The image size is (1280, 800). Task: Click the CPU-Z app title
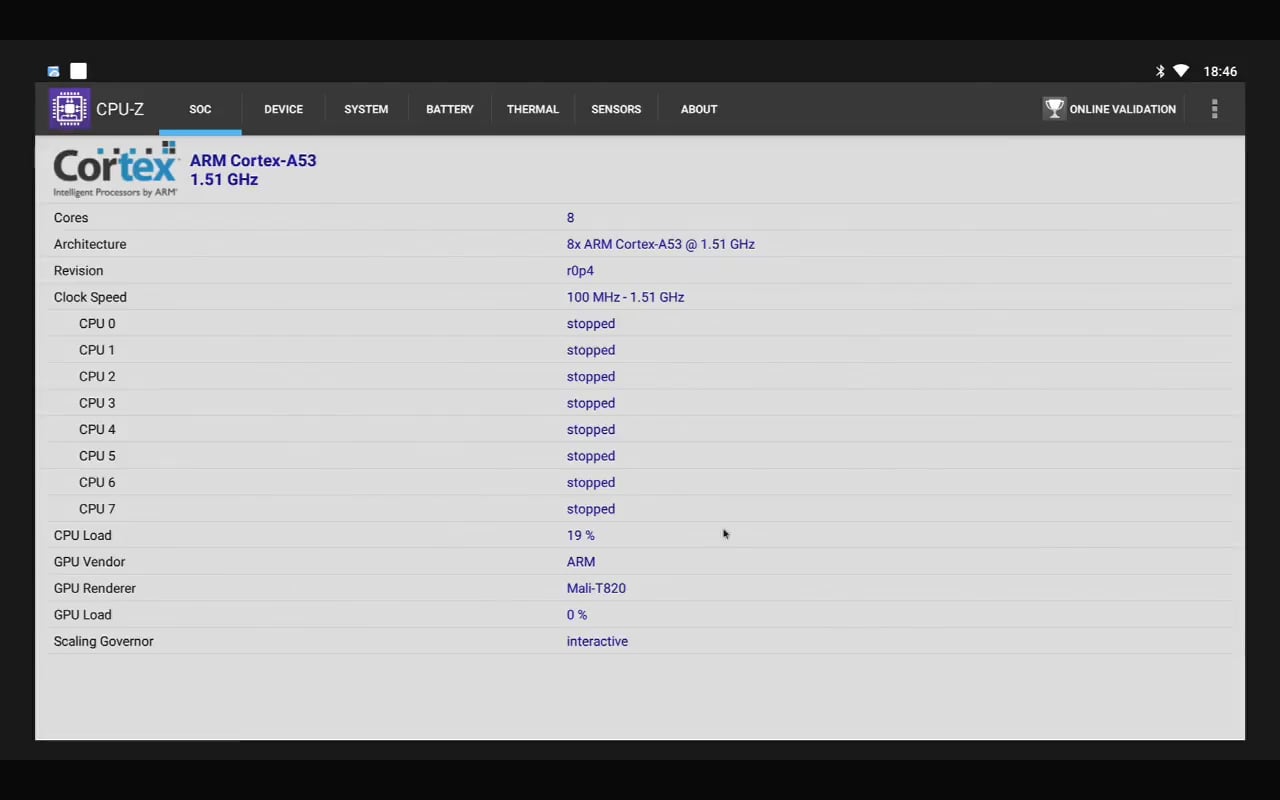pos(120,109)
